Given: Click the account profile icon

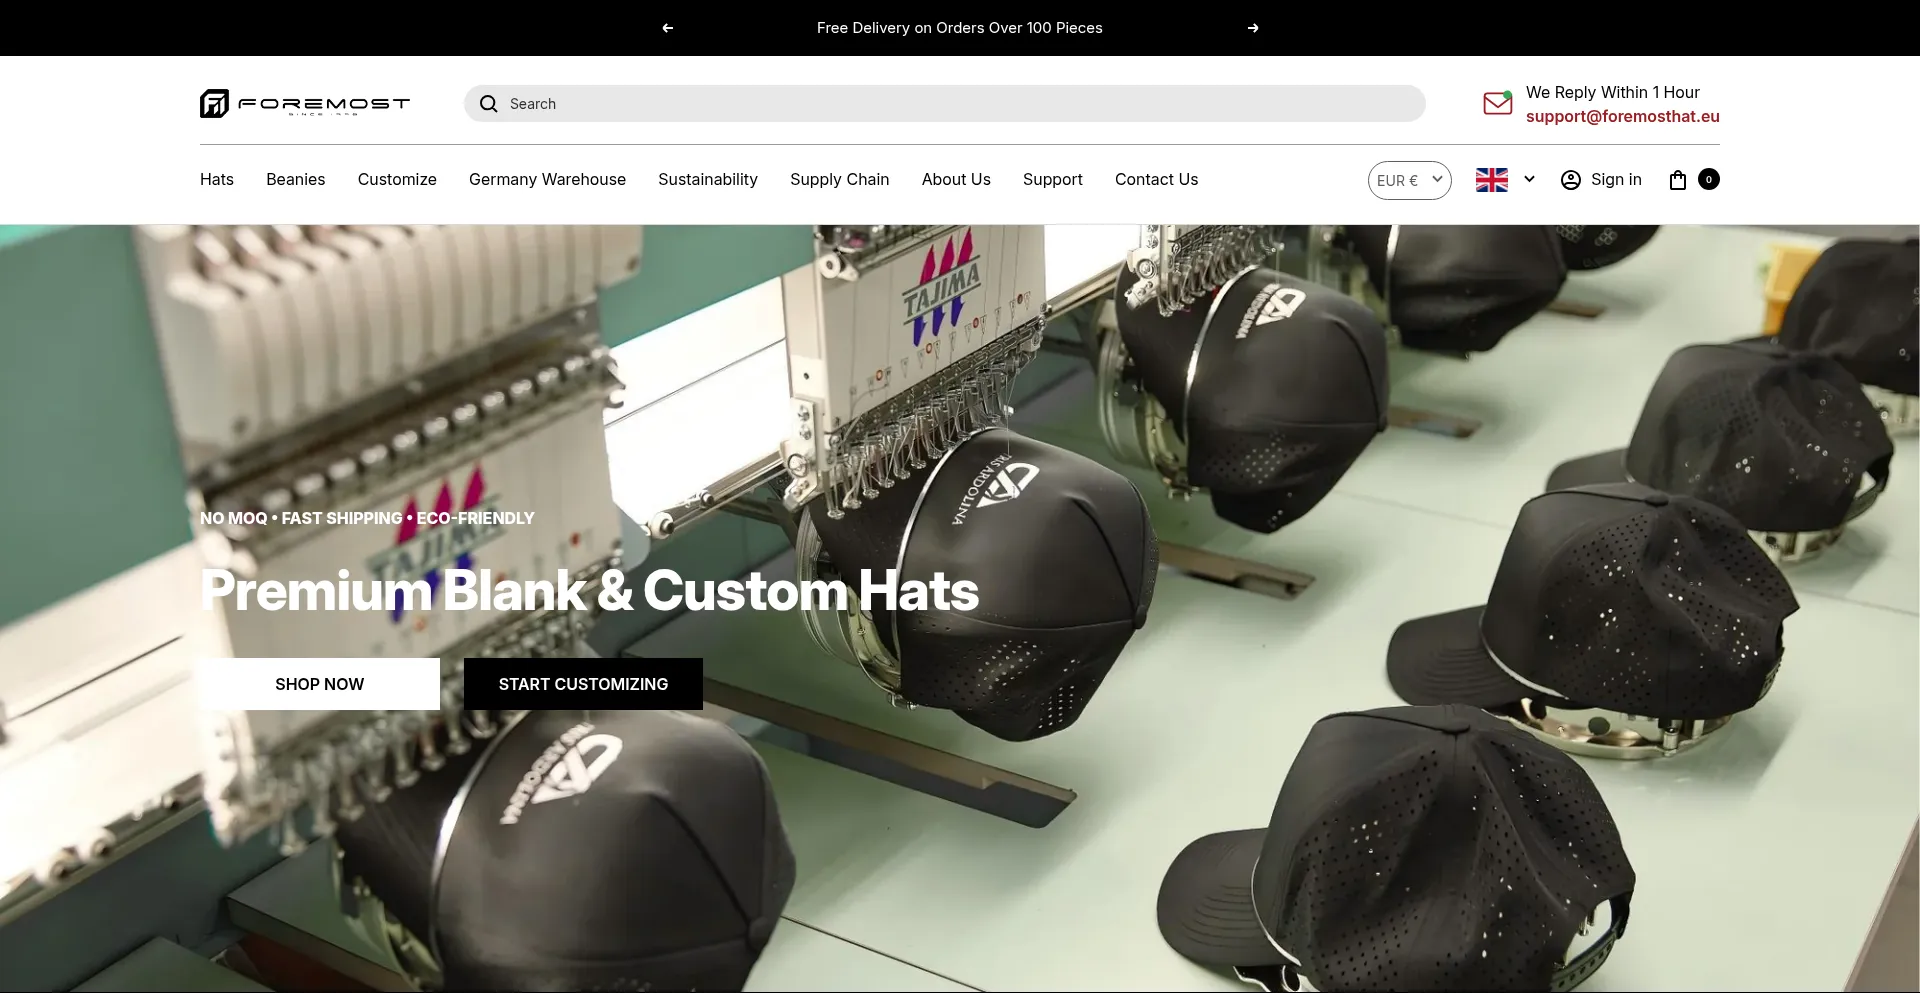Looking at the screenshot, I should click(1571, 180).
